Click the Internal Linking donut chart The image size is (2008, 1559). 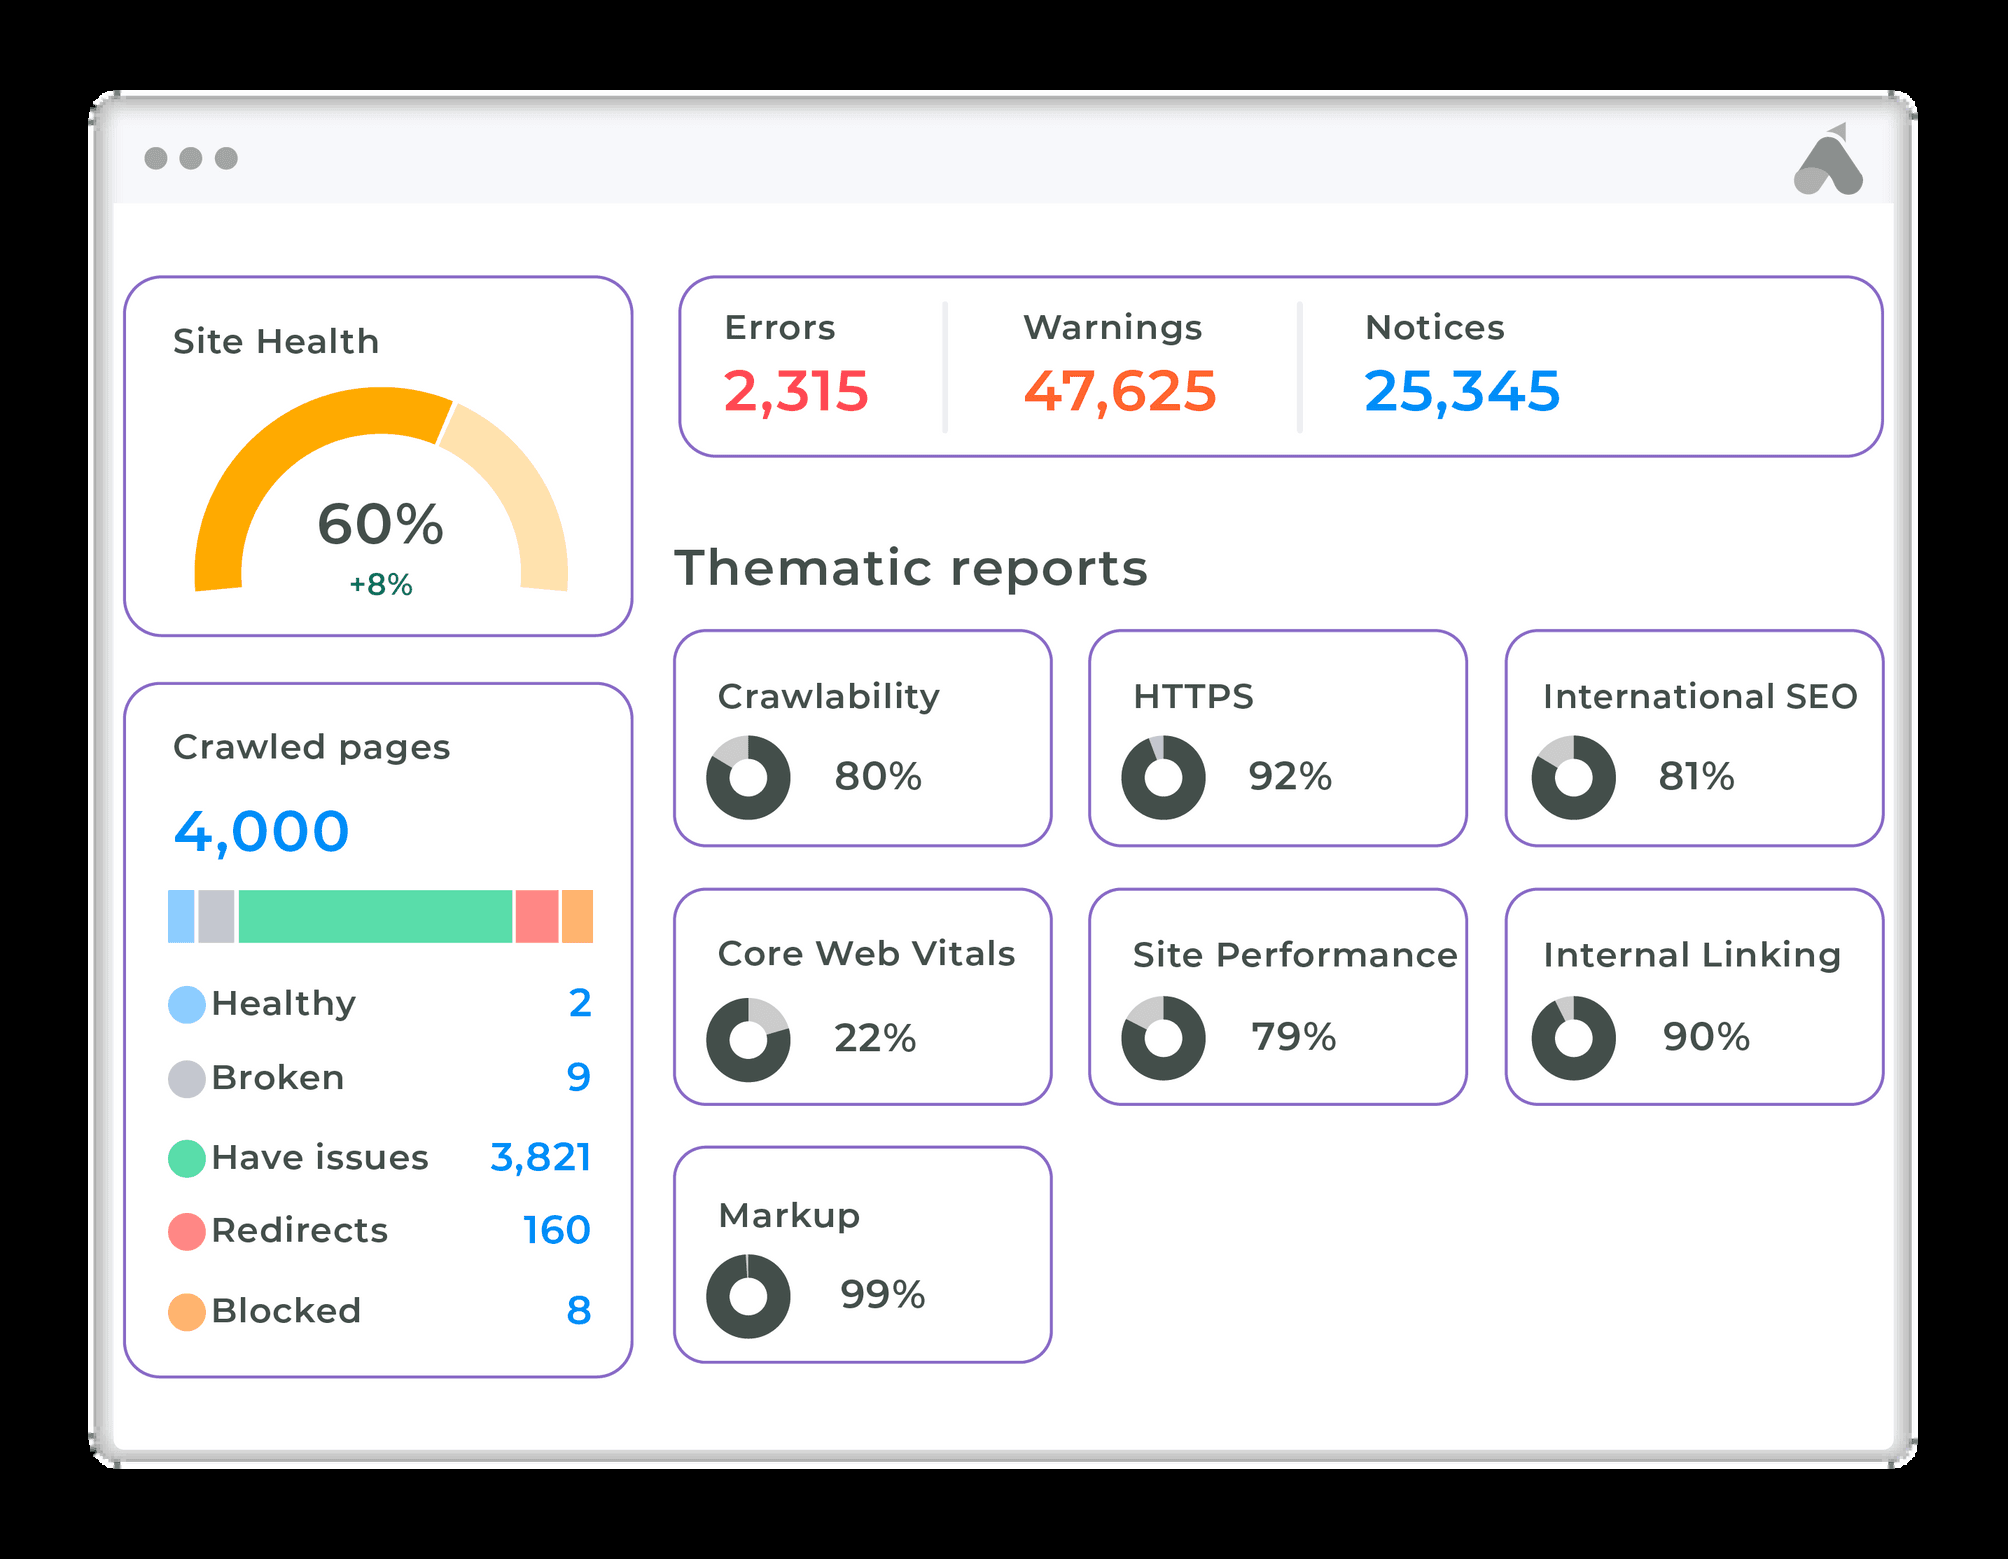tap(1573, 1038)
